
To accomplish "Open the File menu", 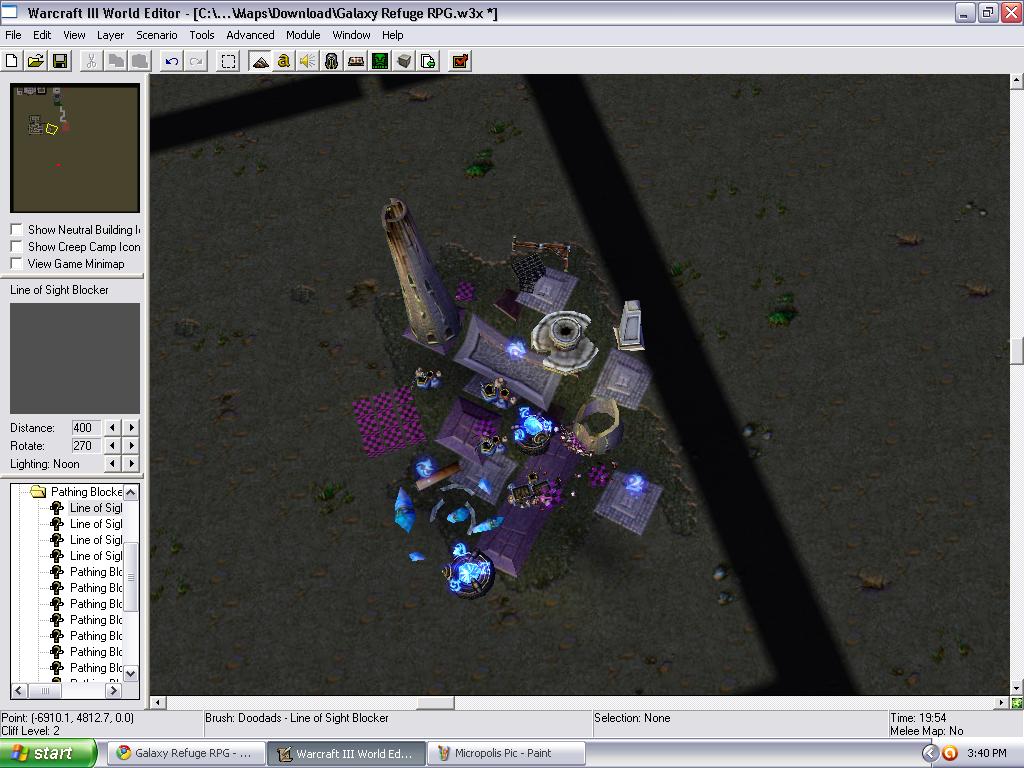I will tap(13, 35).
